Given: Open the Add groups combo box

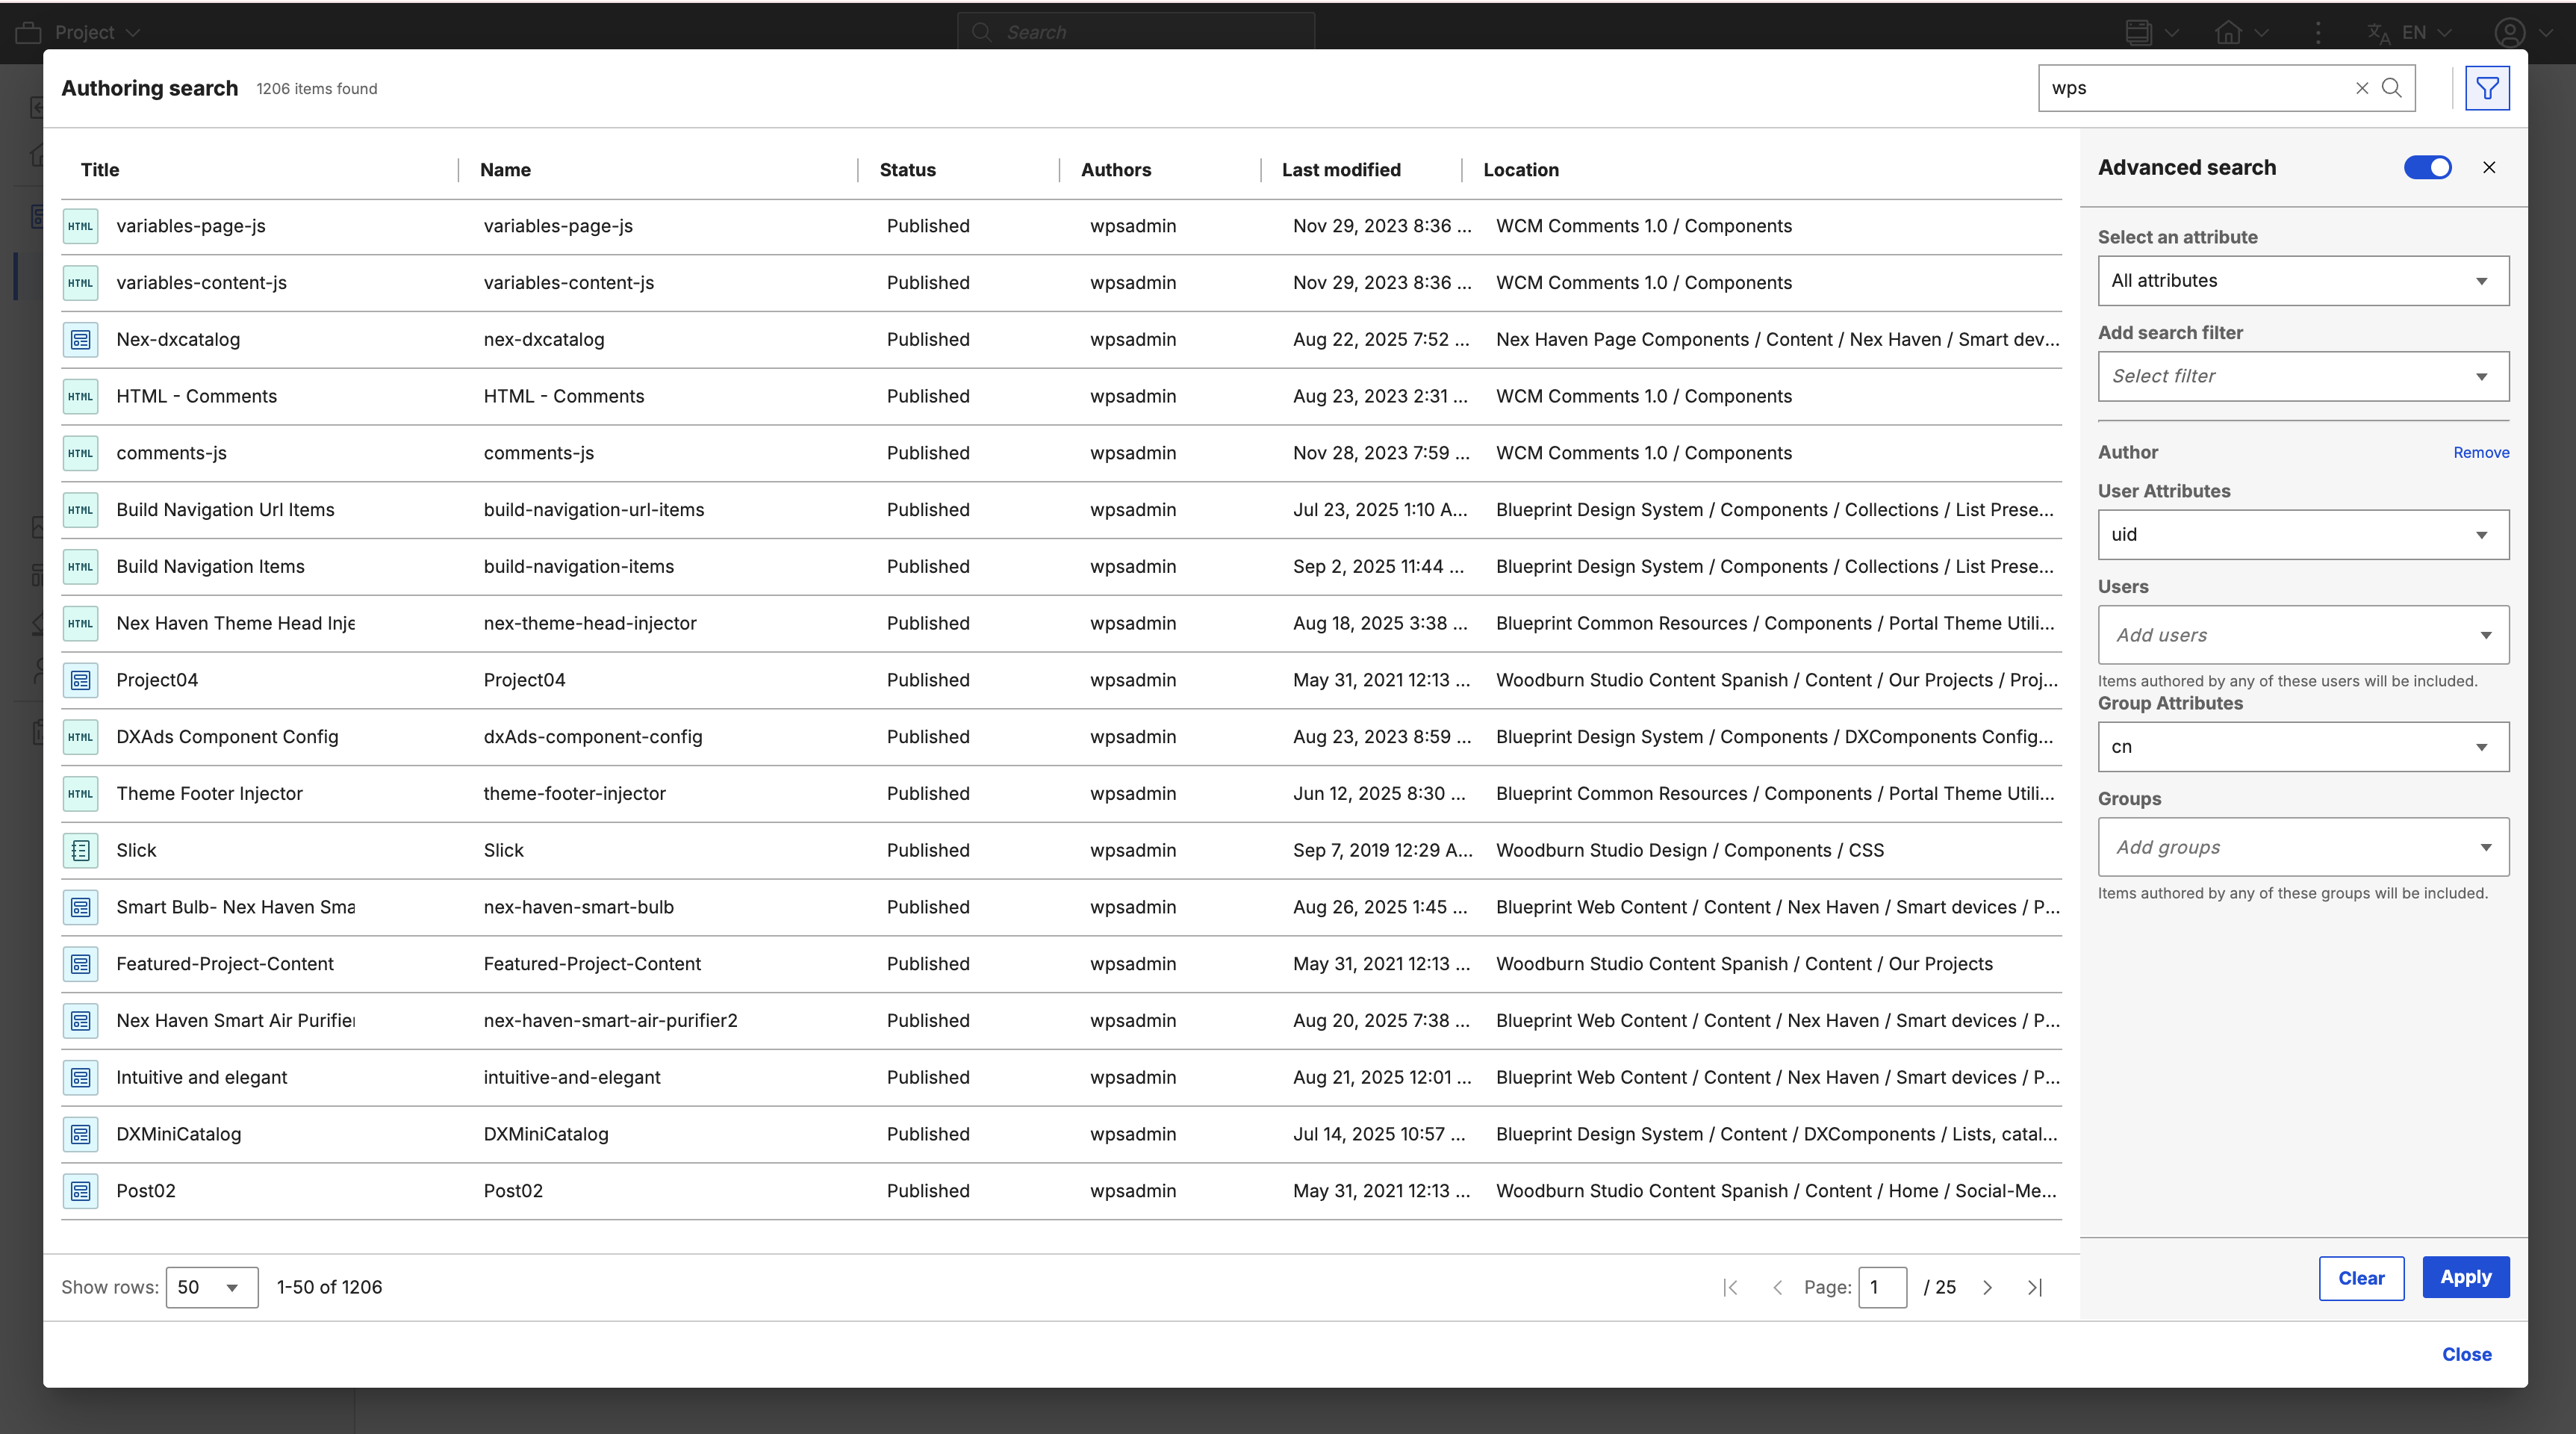Looking at the screenshot, I should [x=2302, y=847].
